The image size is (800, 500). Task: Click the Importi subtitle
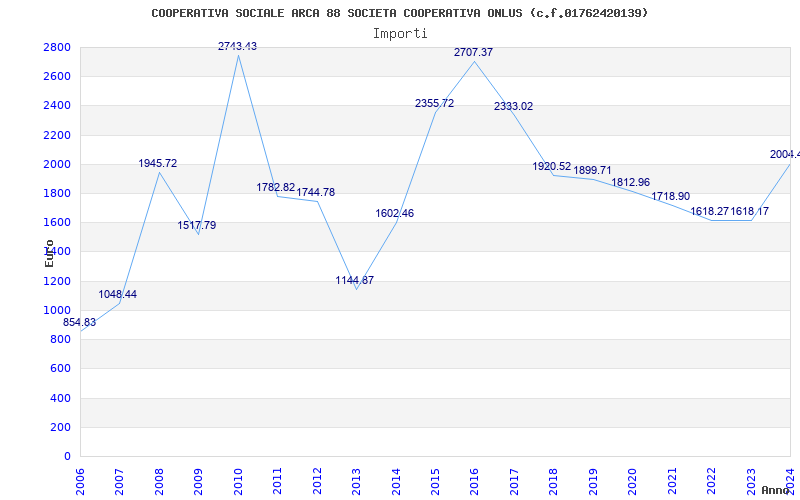[400, 34]
